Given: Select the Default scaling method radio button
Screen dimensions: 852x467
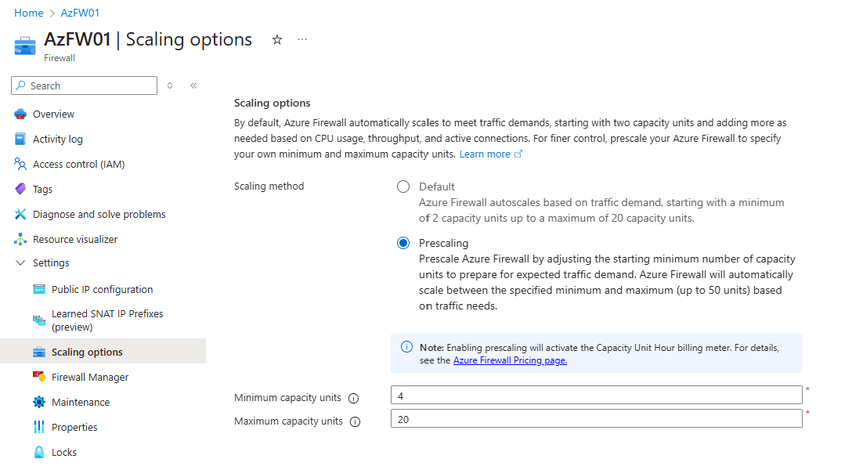Looking at the screenshot, I should (403, 187).
